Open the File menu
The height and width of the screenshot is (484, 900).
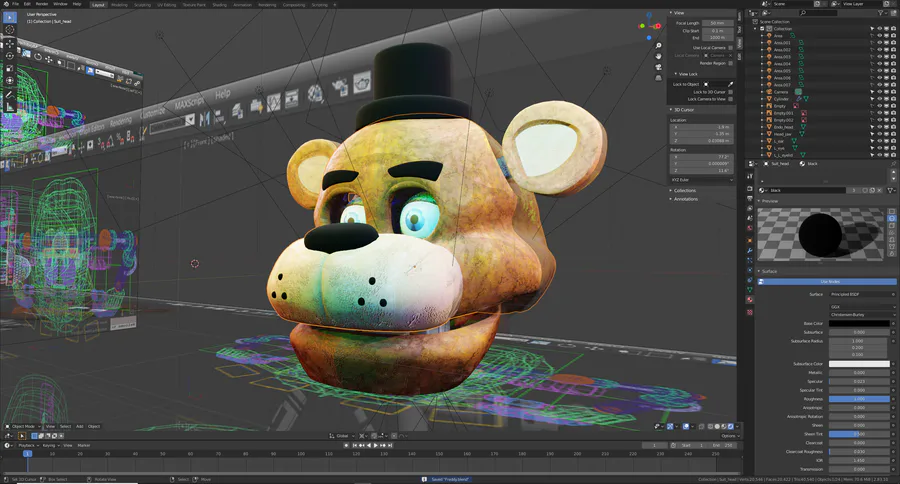[15, 4]
